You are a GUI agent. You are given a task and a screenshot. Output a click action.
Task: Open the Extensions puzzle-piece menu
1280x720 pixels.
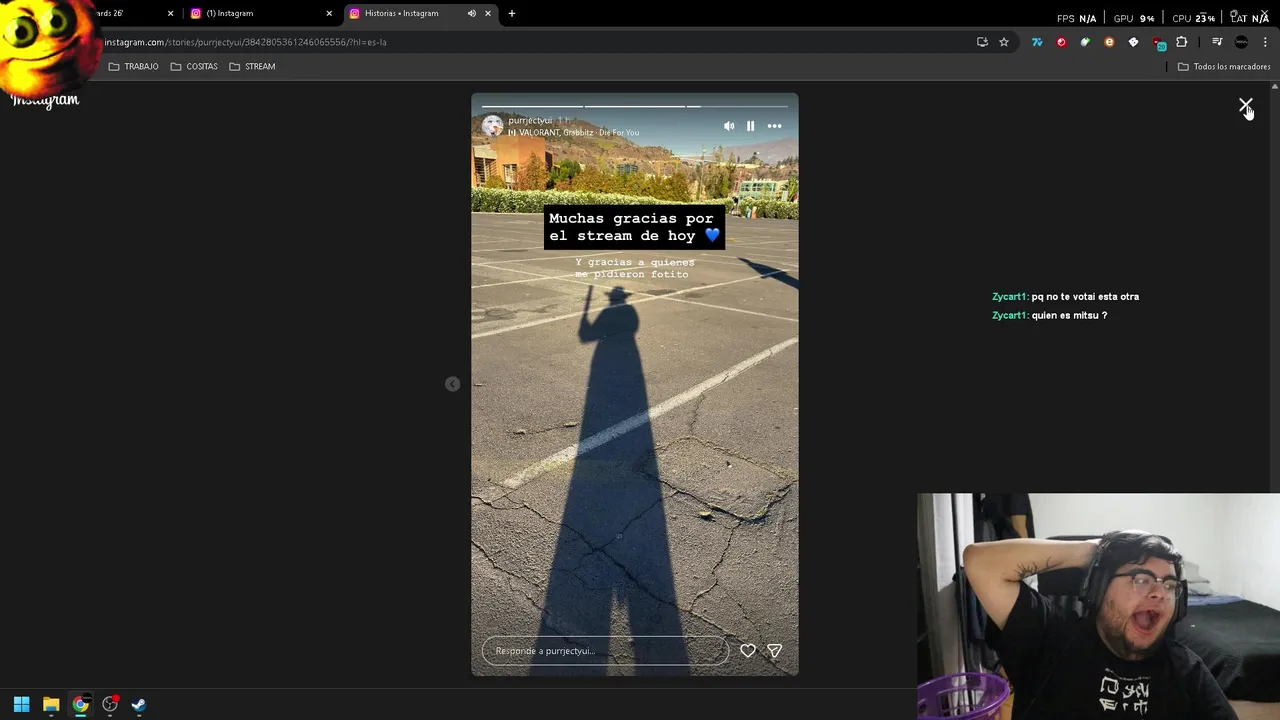[x=1182, y=42]
